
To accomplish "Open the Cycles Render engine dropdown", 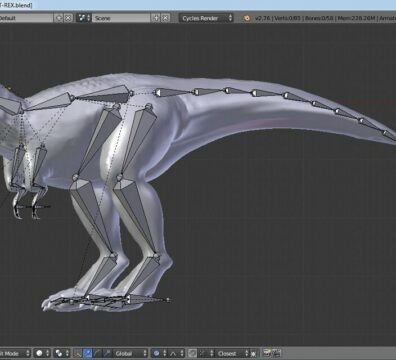I will coord(206,18).
